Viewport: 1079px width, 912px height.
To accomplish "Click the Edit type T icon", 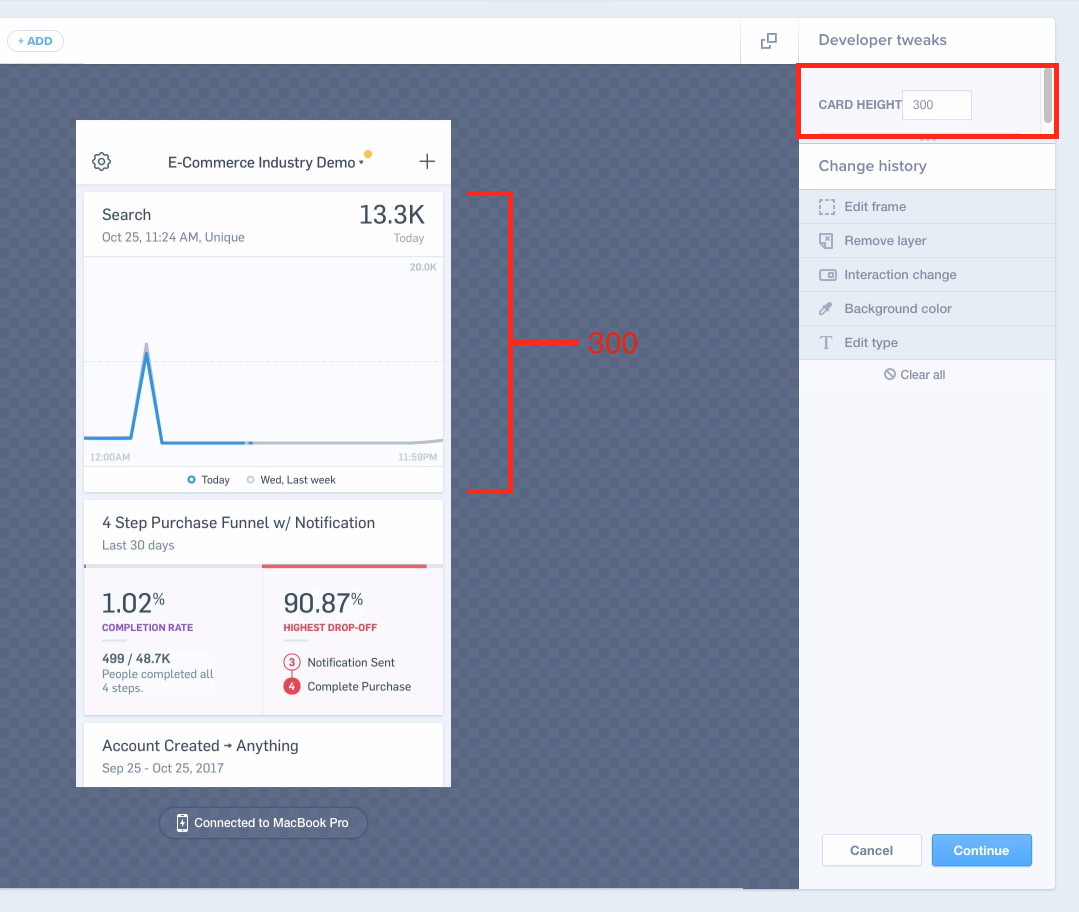I will click(827, 343).
